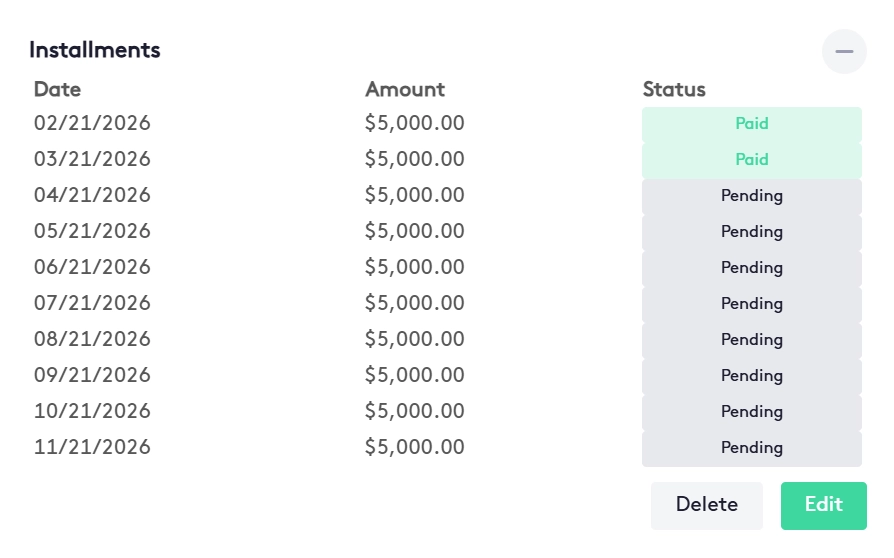Click the Status column header
Viewport: 894px width, 558px height.
[674, 89]
